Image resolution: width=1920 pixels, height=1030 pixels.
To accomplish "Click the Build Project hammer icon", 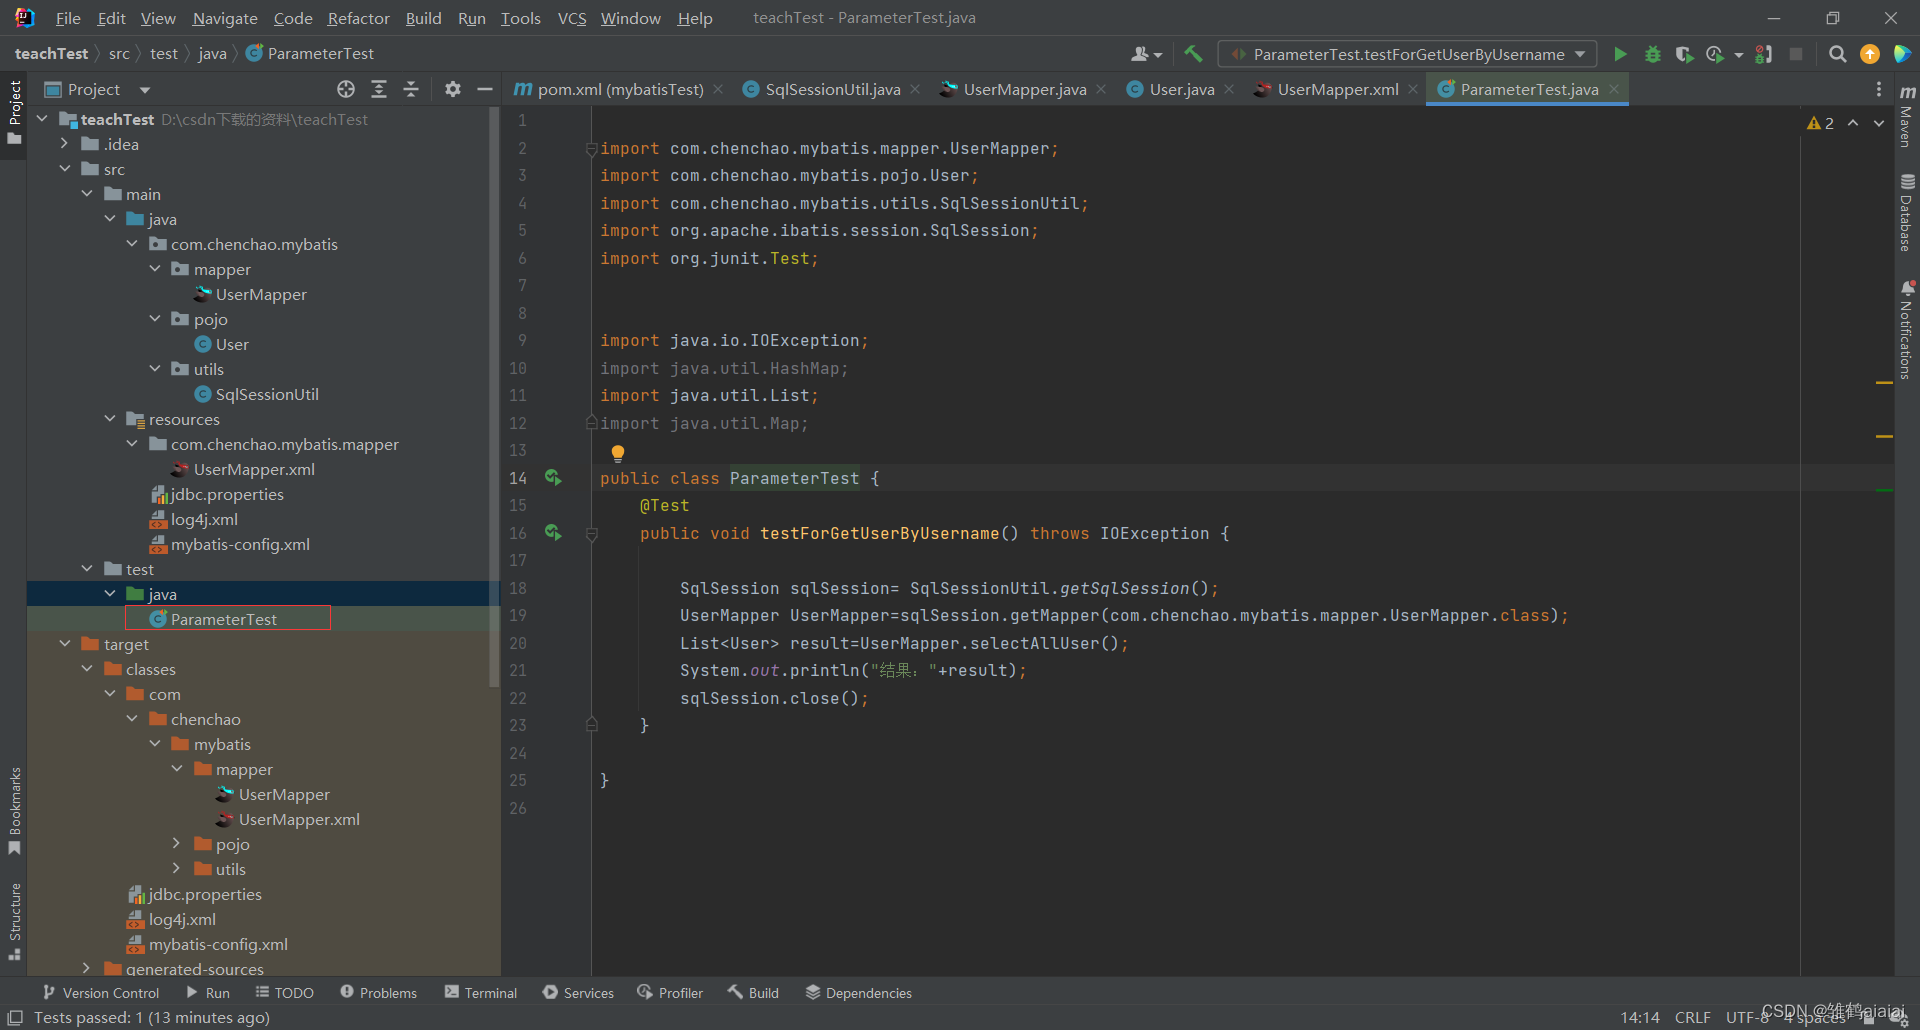I will [1193, 54].
